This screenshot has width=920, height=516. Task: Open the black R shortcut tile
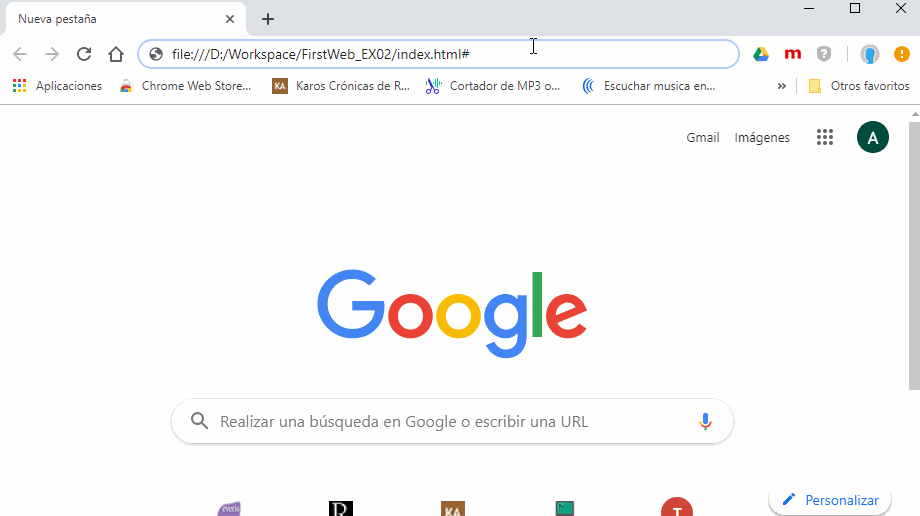[x=341, y=508]
